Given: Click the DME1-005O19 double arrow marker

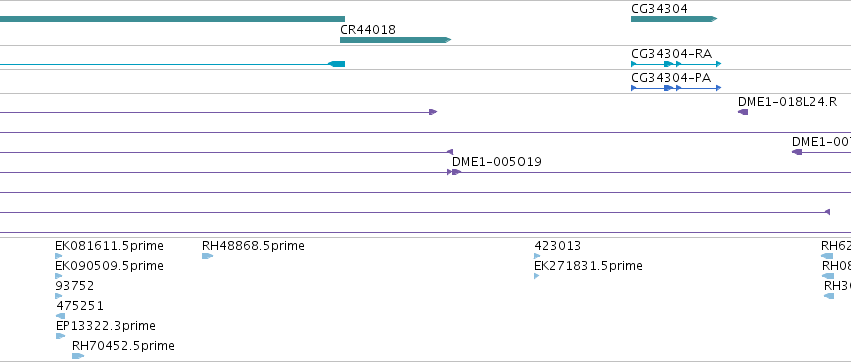Looking at the screenshot, I should pyautogui.click(x=454, y=172).
